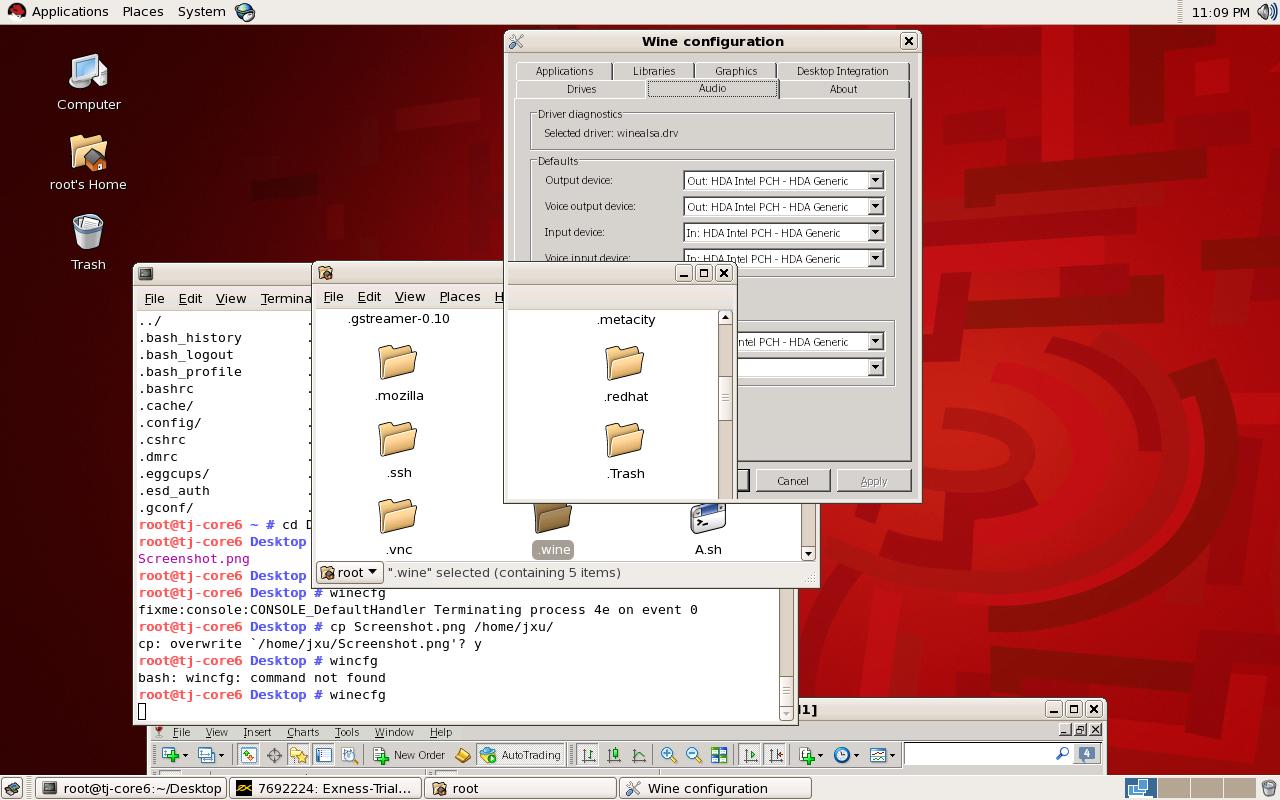The image size is (1280, 800).
Task: Launch MetaEditor from the yellow book icon
Action: [x=462, y=755]
